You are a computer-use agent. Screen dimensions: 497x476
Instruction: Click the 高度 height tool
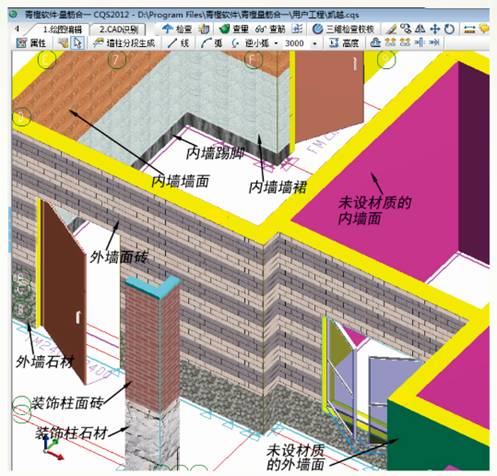[344, 43]
